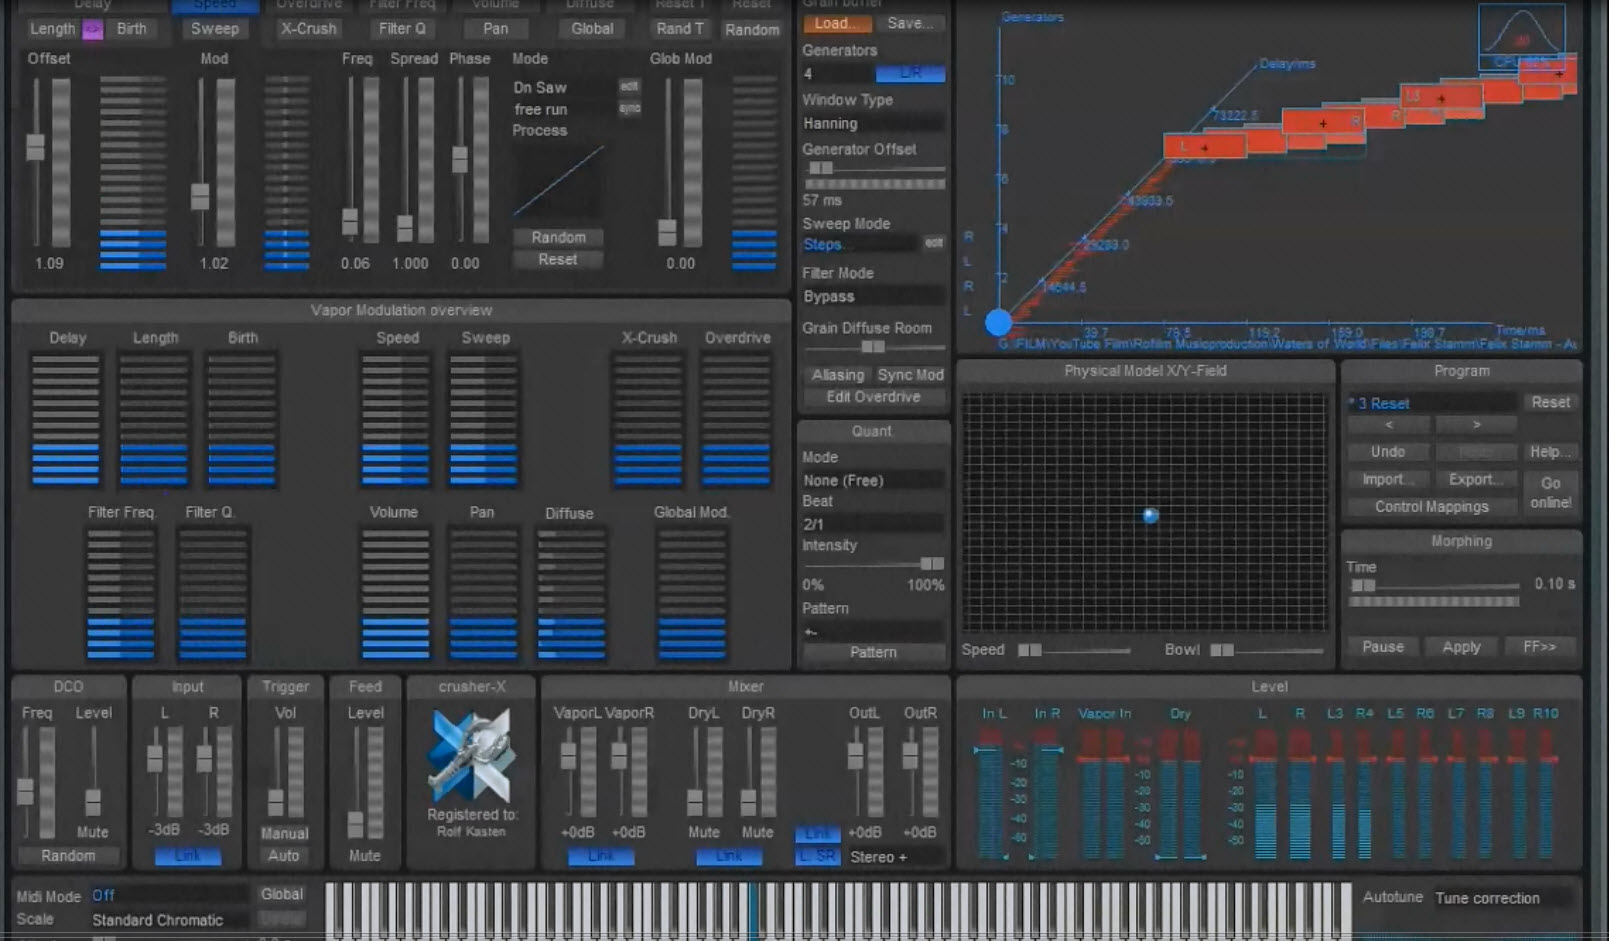Click the Apply morphing button

pyautogui.click(x=1461, y=647)
